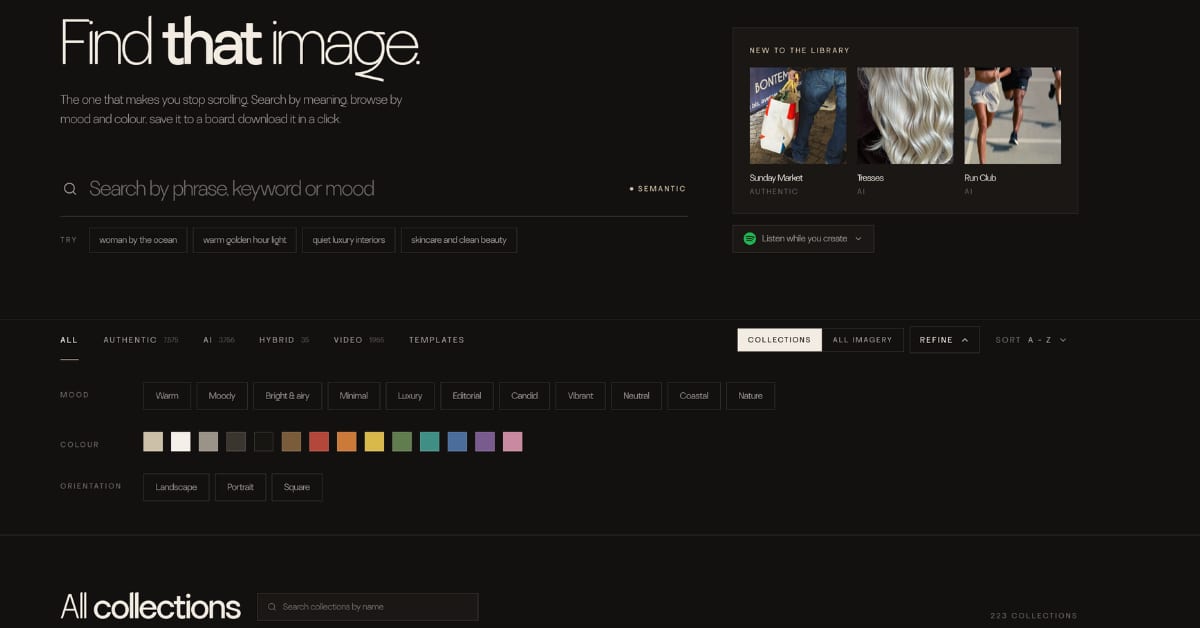Click the main search magnifier icon

coord(70,189)
